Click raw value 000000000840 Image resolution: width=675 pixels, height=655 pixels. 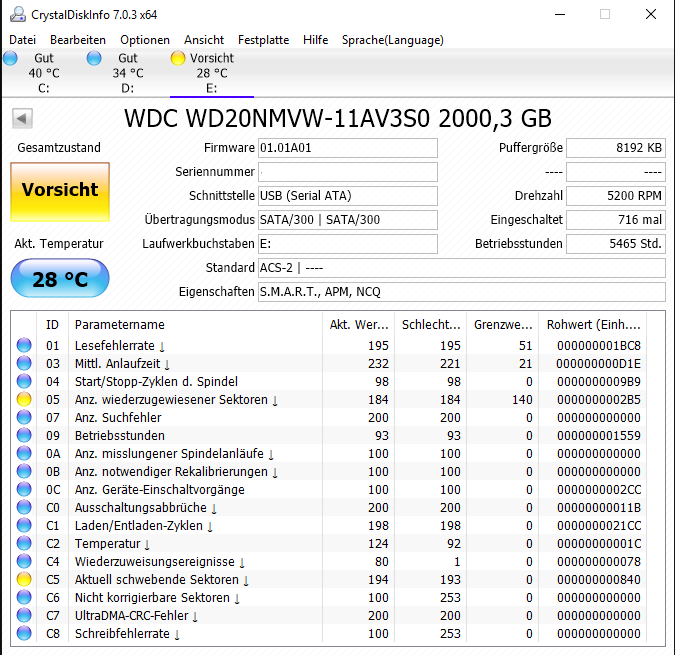click(x=598, y=580)
